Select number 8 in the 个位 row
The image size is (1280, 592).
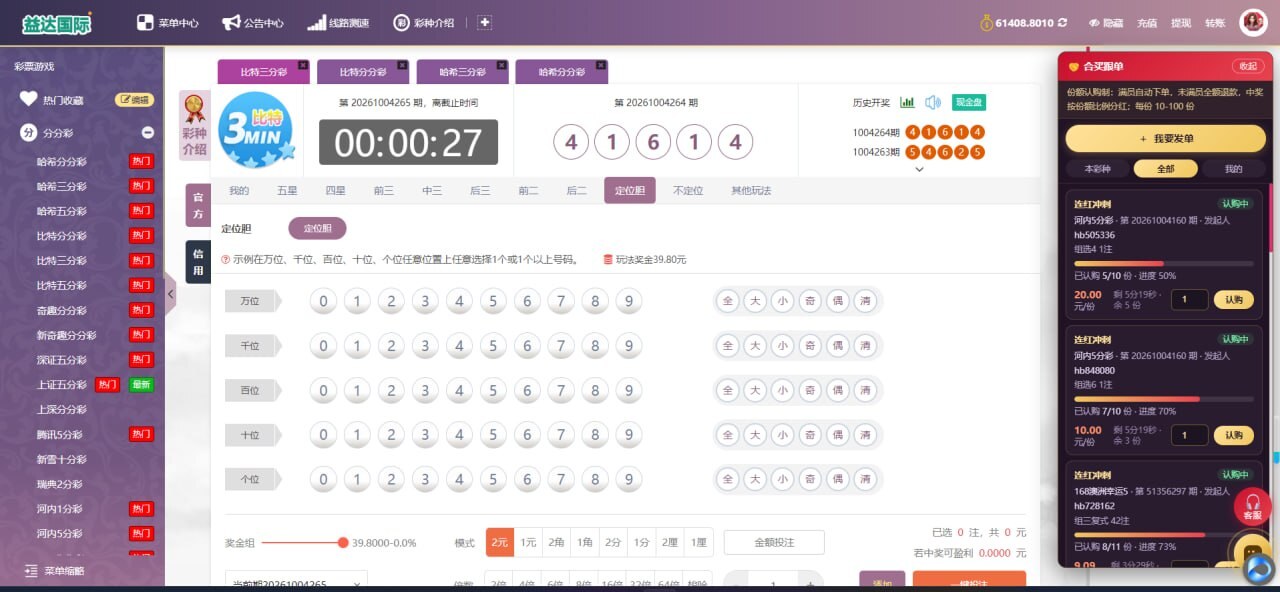click(x=595, y=479)
